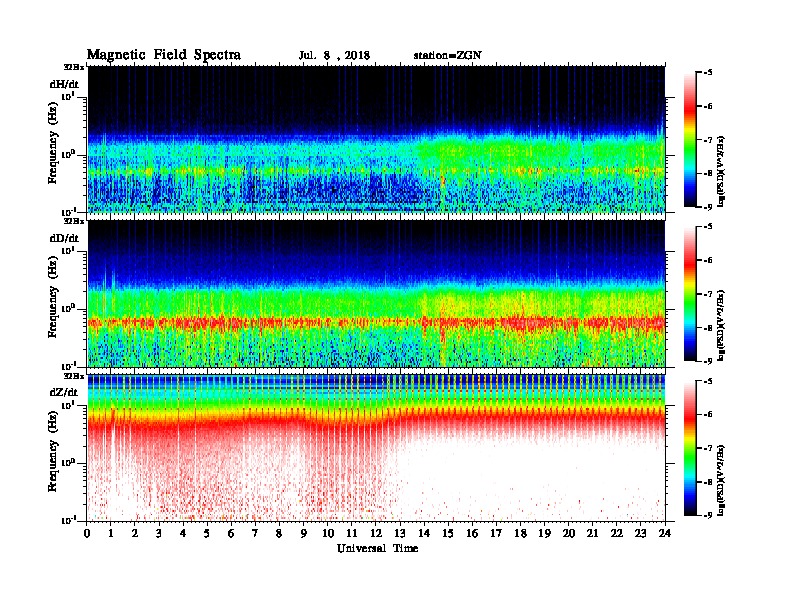This screenshot has width=792, height=612.
Task: Click the -5 value on dH/dt color bar
Action: click(x=707, y=73)
